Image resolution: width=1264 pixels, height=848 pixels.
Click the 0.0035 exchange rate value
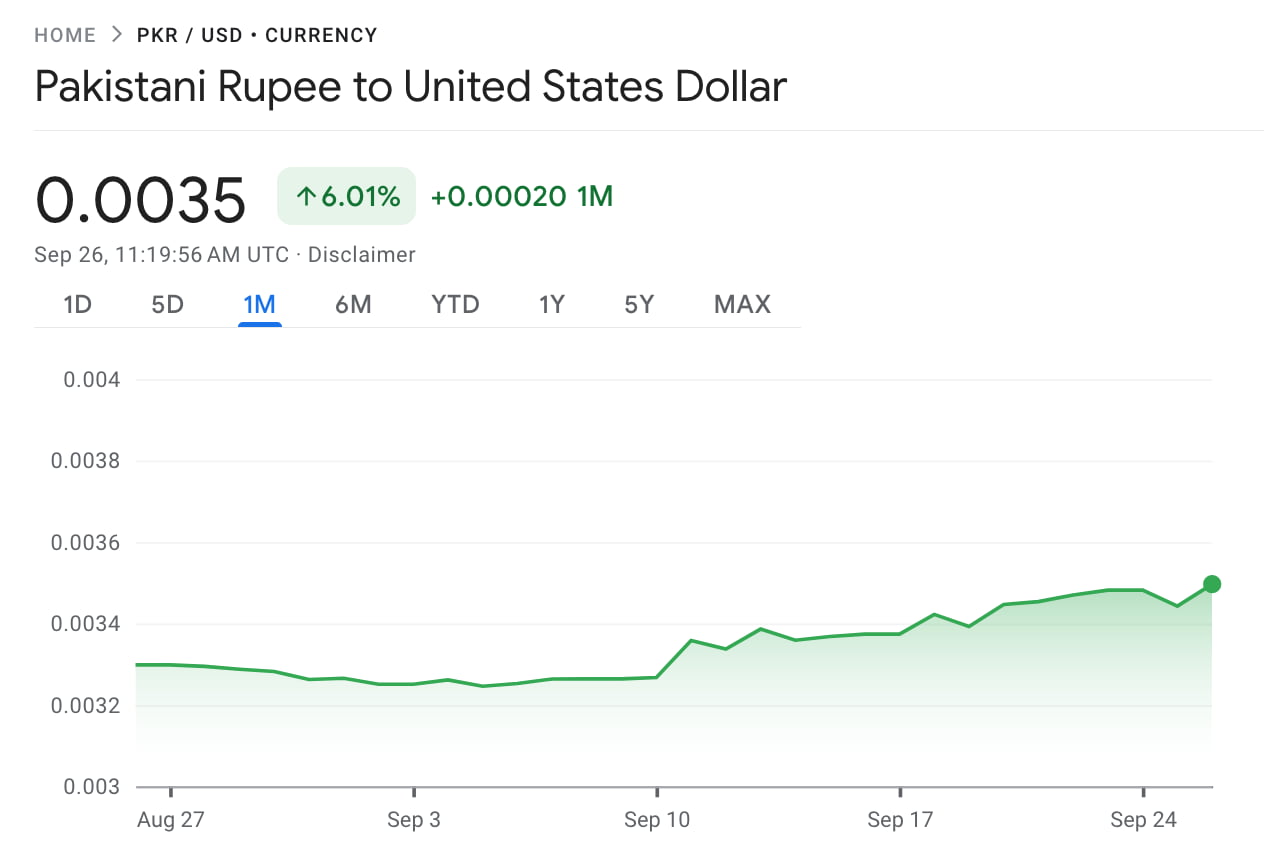click(141, 198)
